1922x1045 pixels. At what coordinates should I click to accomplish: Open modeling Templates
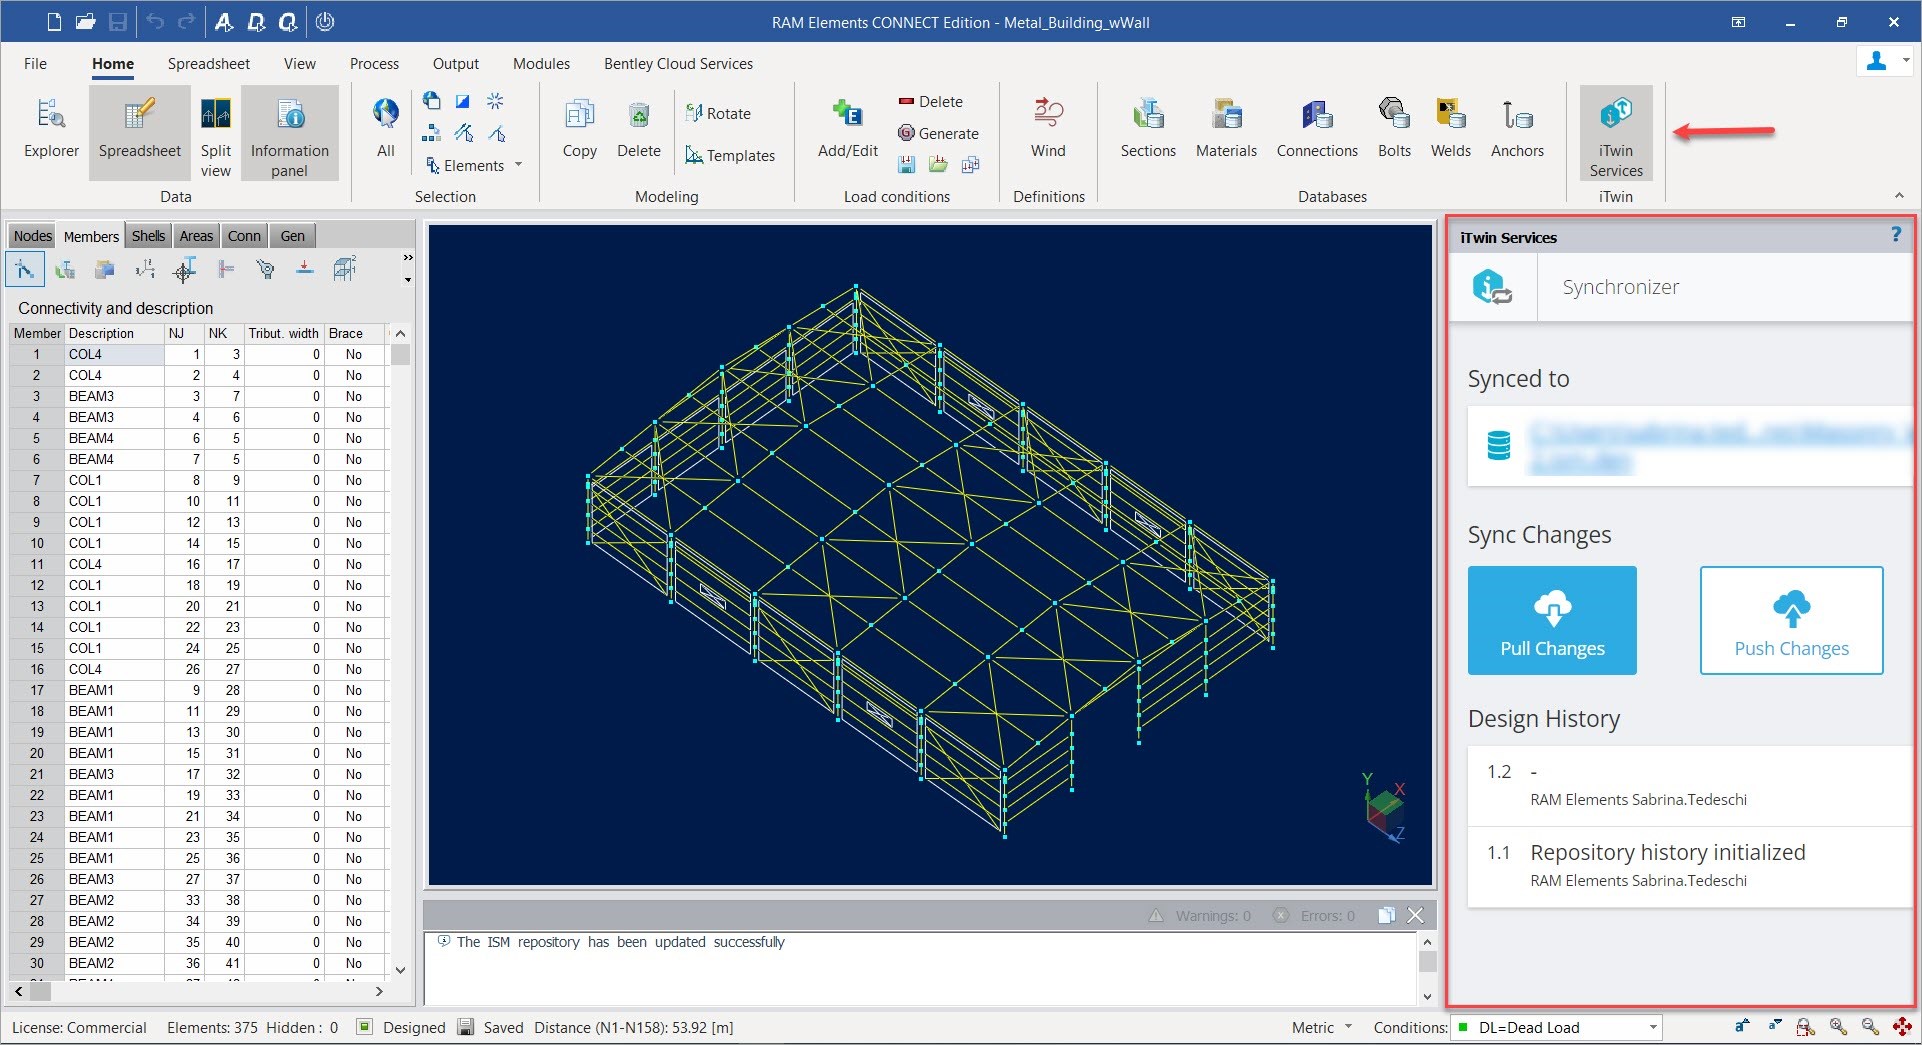click(x=730, y=155)
